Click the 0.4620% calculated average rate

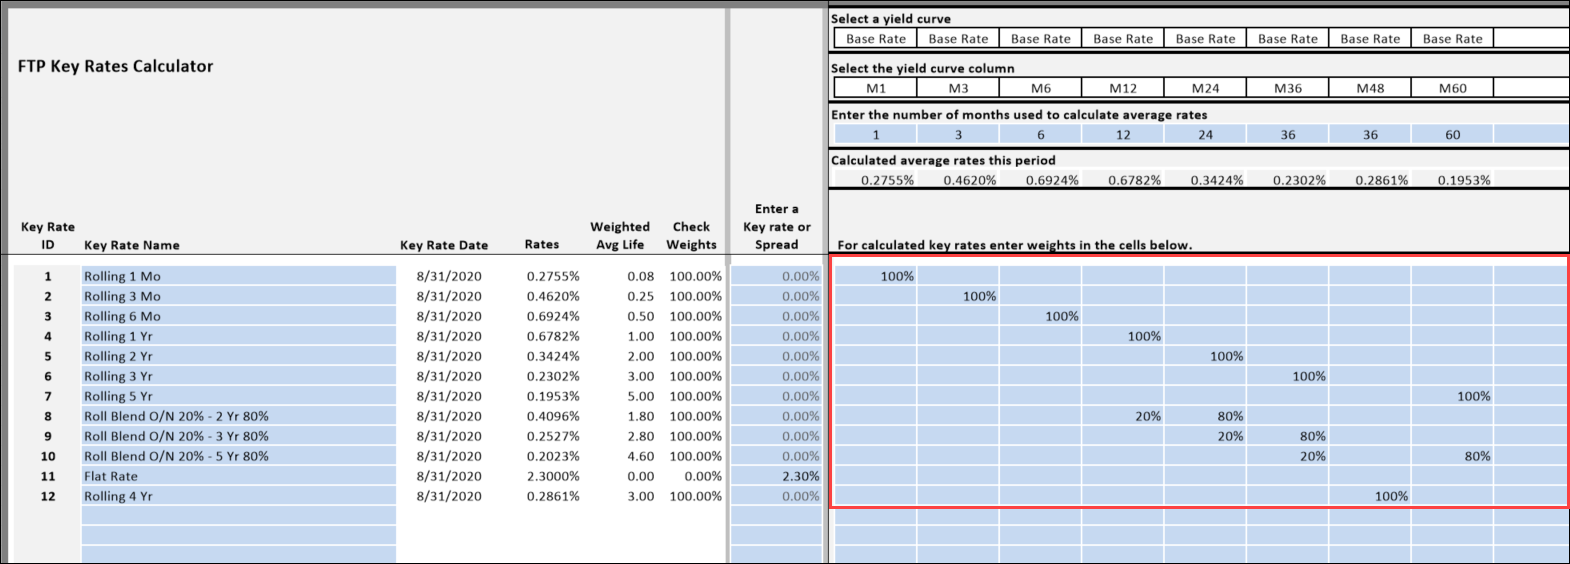coord(970,180)
